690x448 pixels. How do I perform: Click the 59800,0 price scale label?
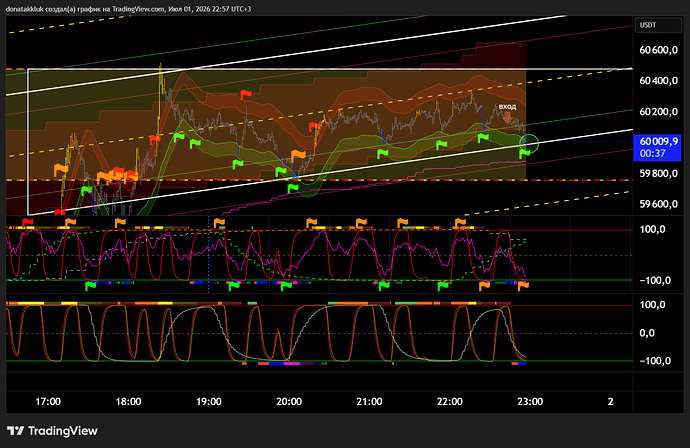pyautogui.click(x=658, y=173)
